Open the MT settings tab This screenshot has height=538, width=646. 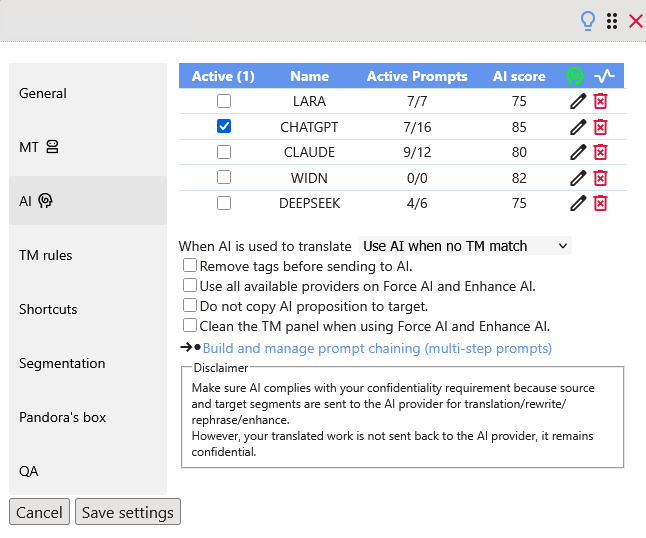point(88,147)
